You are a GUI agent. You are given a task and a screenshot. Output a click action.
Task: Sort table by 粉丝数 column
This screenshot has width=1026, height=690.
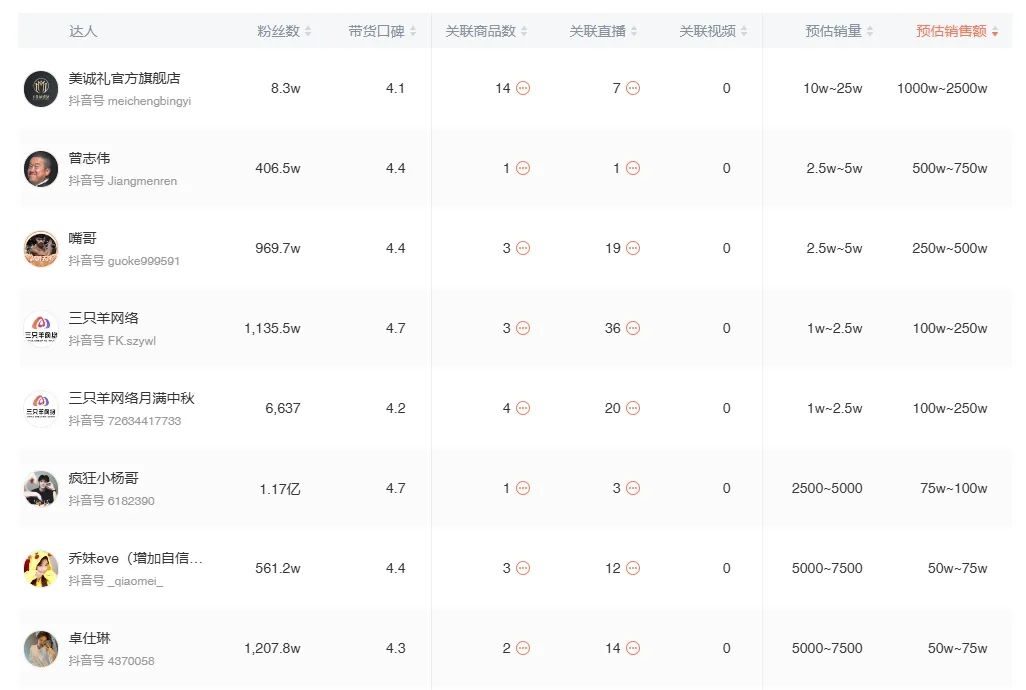click(x=284, y=31)
